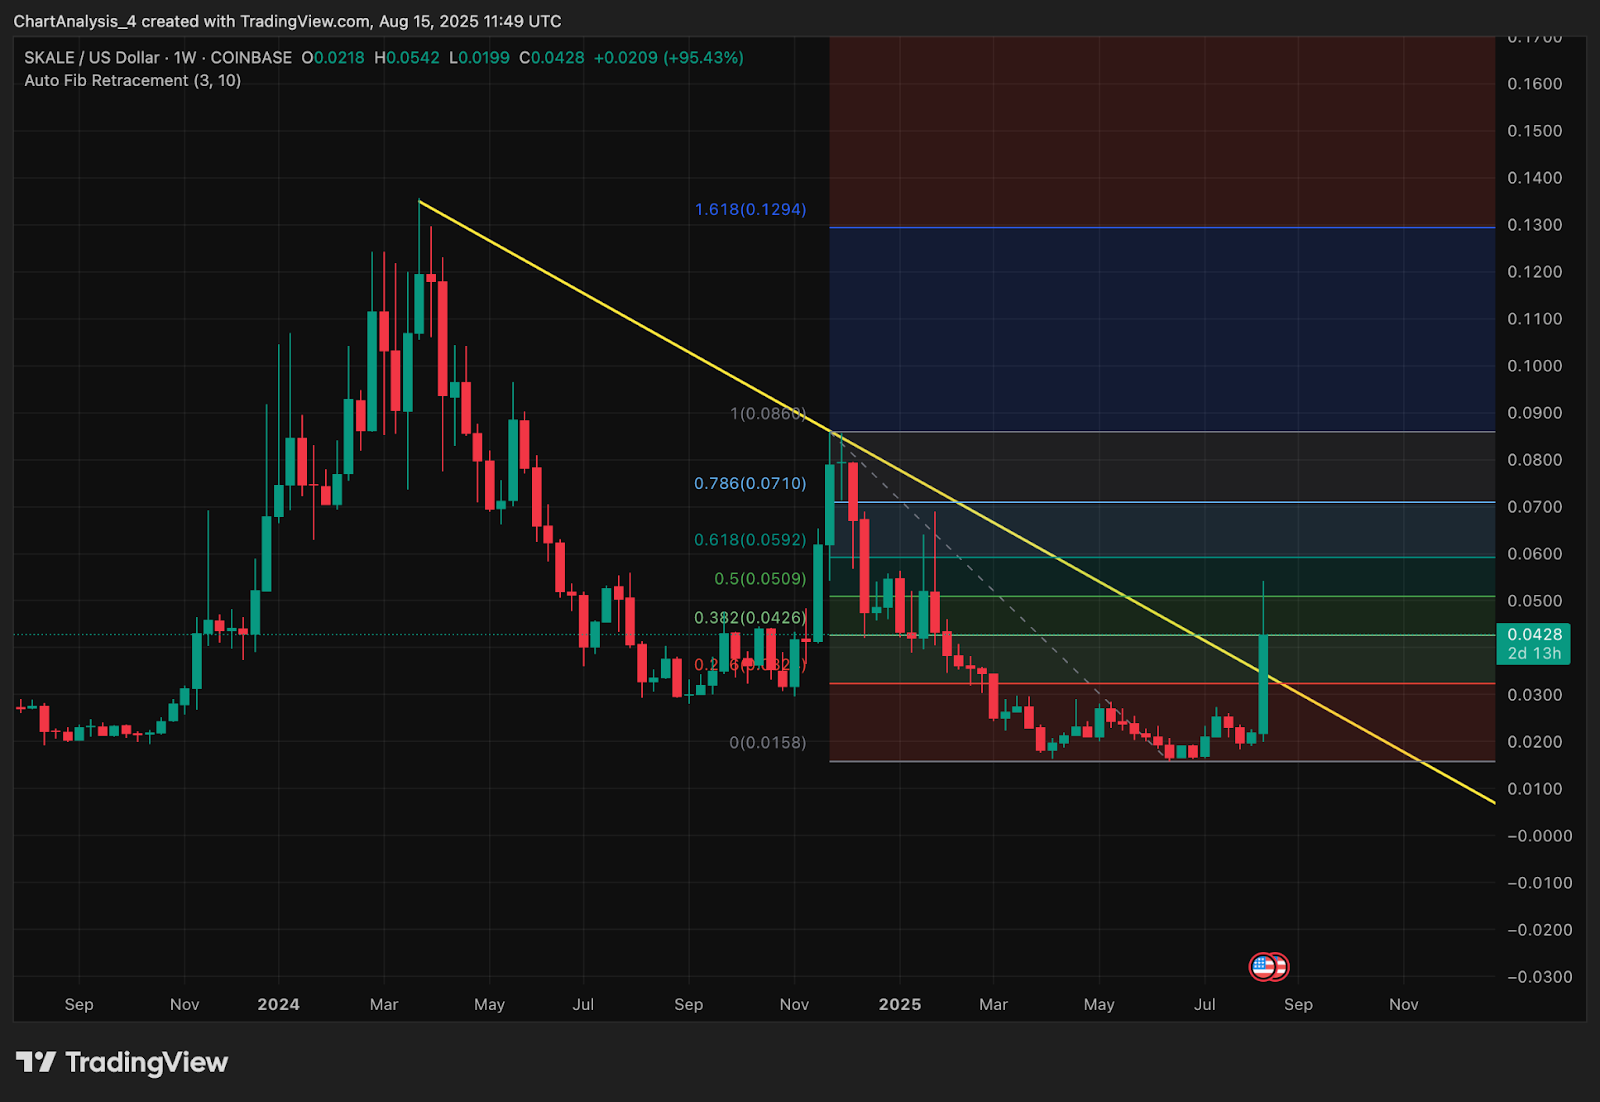Viewport: 1600px width, 1102px height.
Task: Click the 0.0300 price axis label
Action: [1535, 695]
